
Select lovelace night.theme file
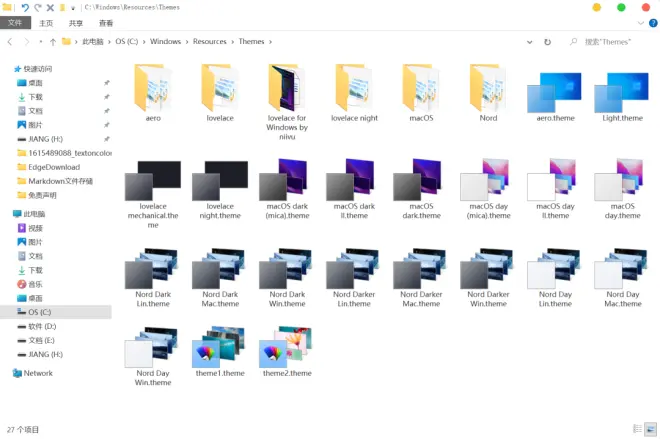(220, 189)
